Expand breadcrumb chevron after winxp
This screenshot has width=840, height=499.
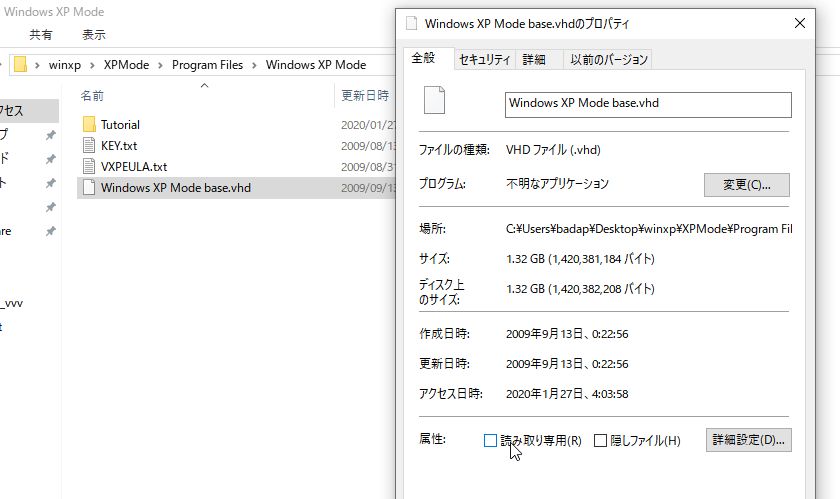tap(92, 65)
